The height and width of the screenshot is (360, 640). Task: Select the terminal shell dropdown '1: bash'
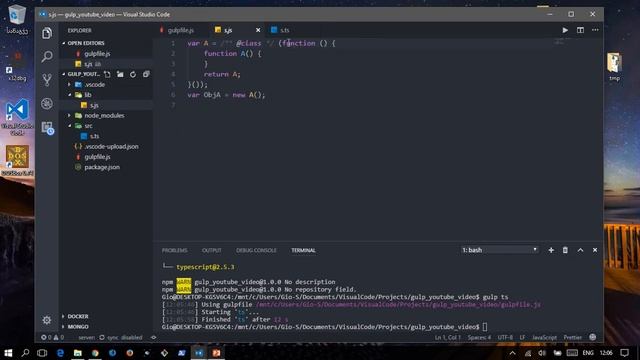point(500,250)
